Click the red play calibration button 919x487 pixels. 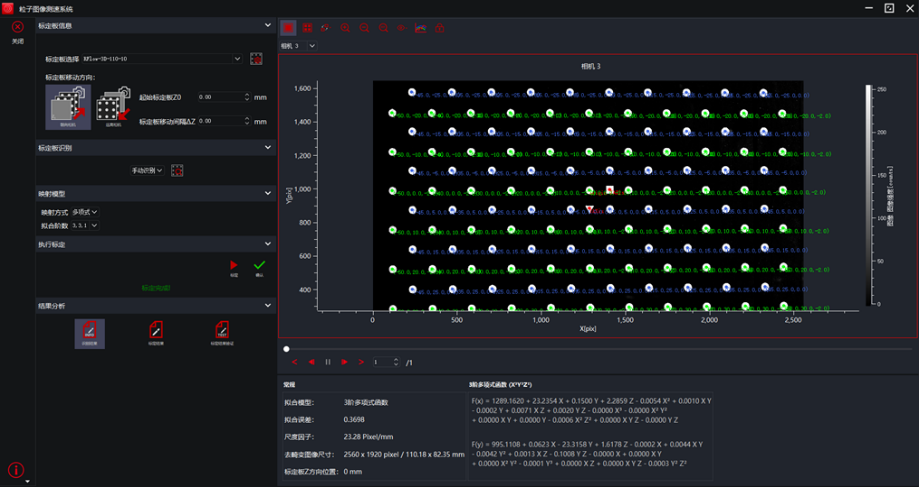pyautogui.click(x=234, y=265)
